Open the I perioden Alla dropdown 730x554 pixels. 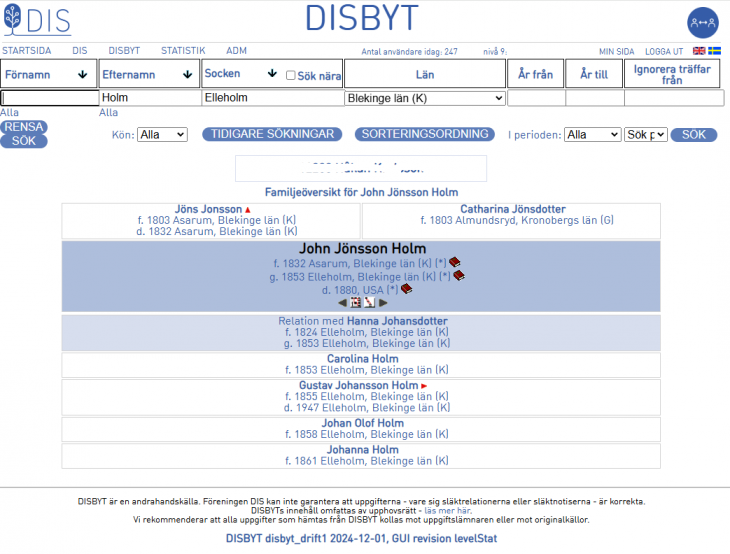[592, 135]
